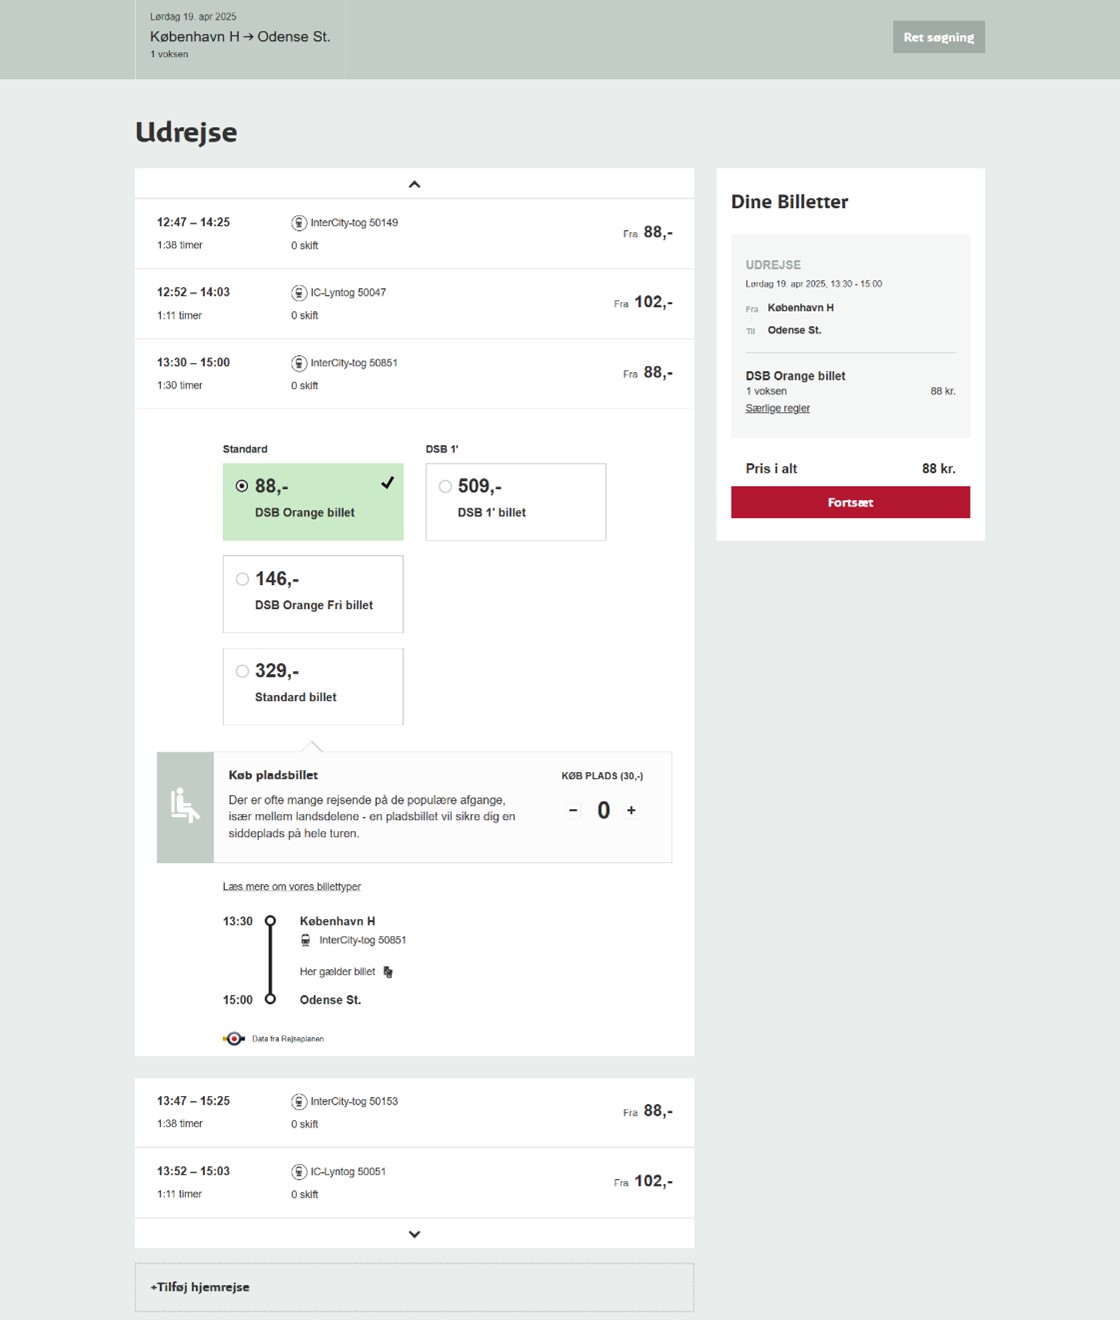Screen dimensions: 1120x1320
Task: Click the 'Her gælder billet' text
Action: click(x=337, y=972)
